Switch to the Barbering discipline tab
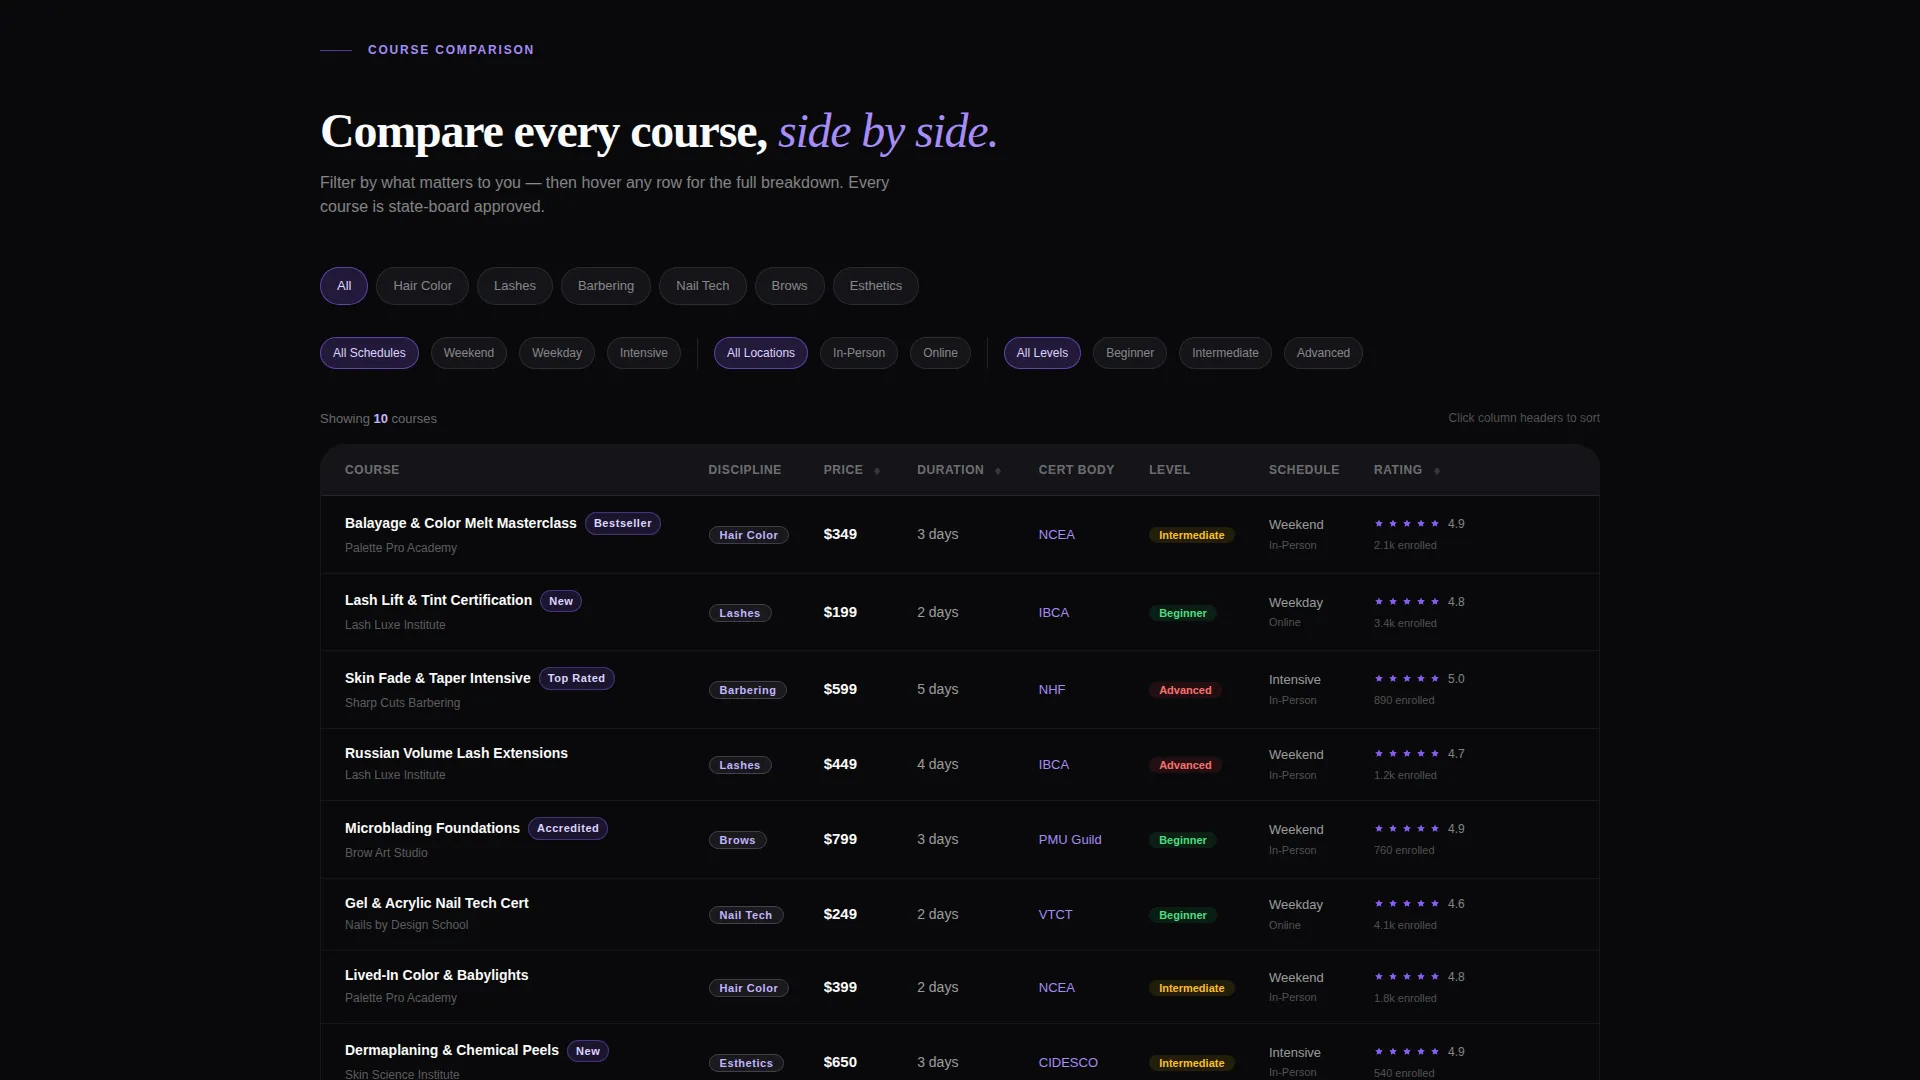 click(605, 286)
